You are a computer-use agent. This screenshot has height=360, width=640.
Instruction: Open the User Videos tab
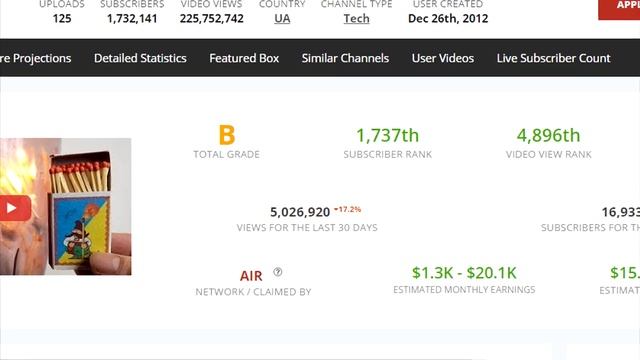point(443,58)
